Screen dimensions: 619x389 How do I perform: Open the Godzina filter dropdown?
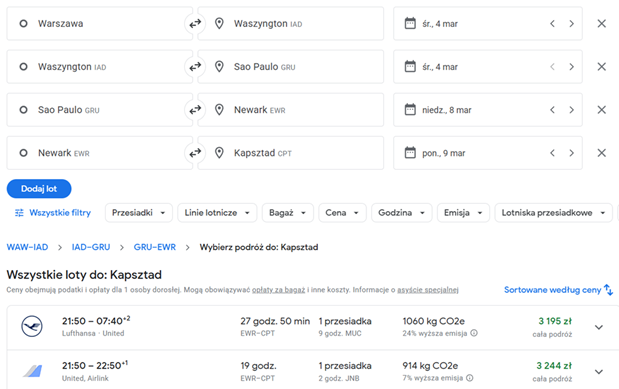point(401,213)
